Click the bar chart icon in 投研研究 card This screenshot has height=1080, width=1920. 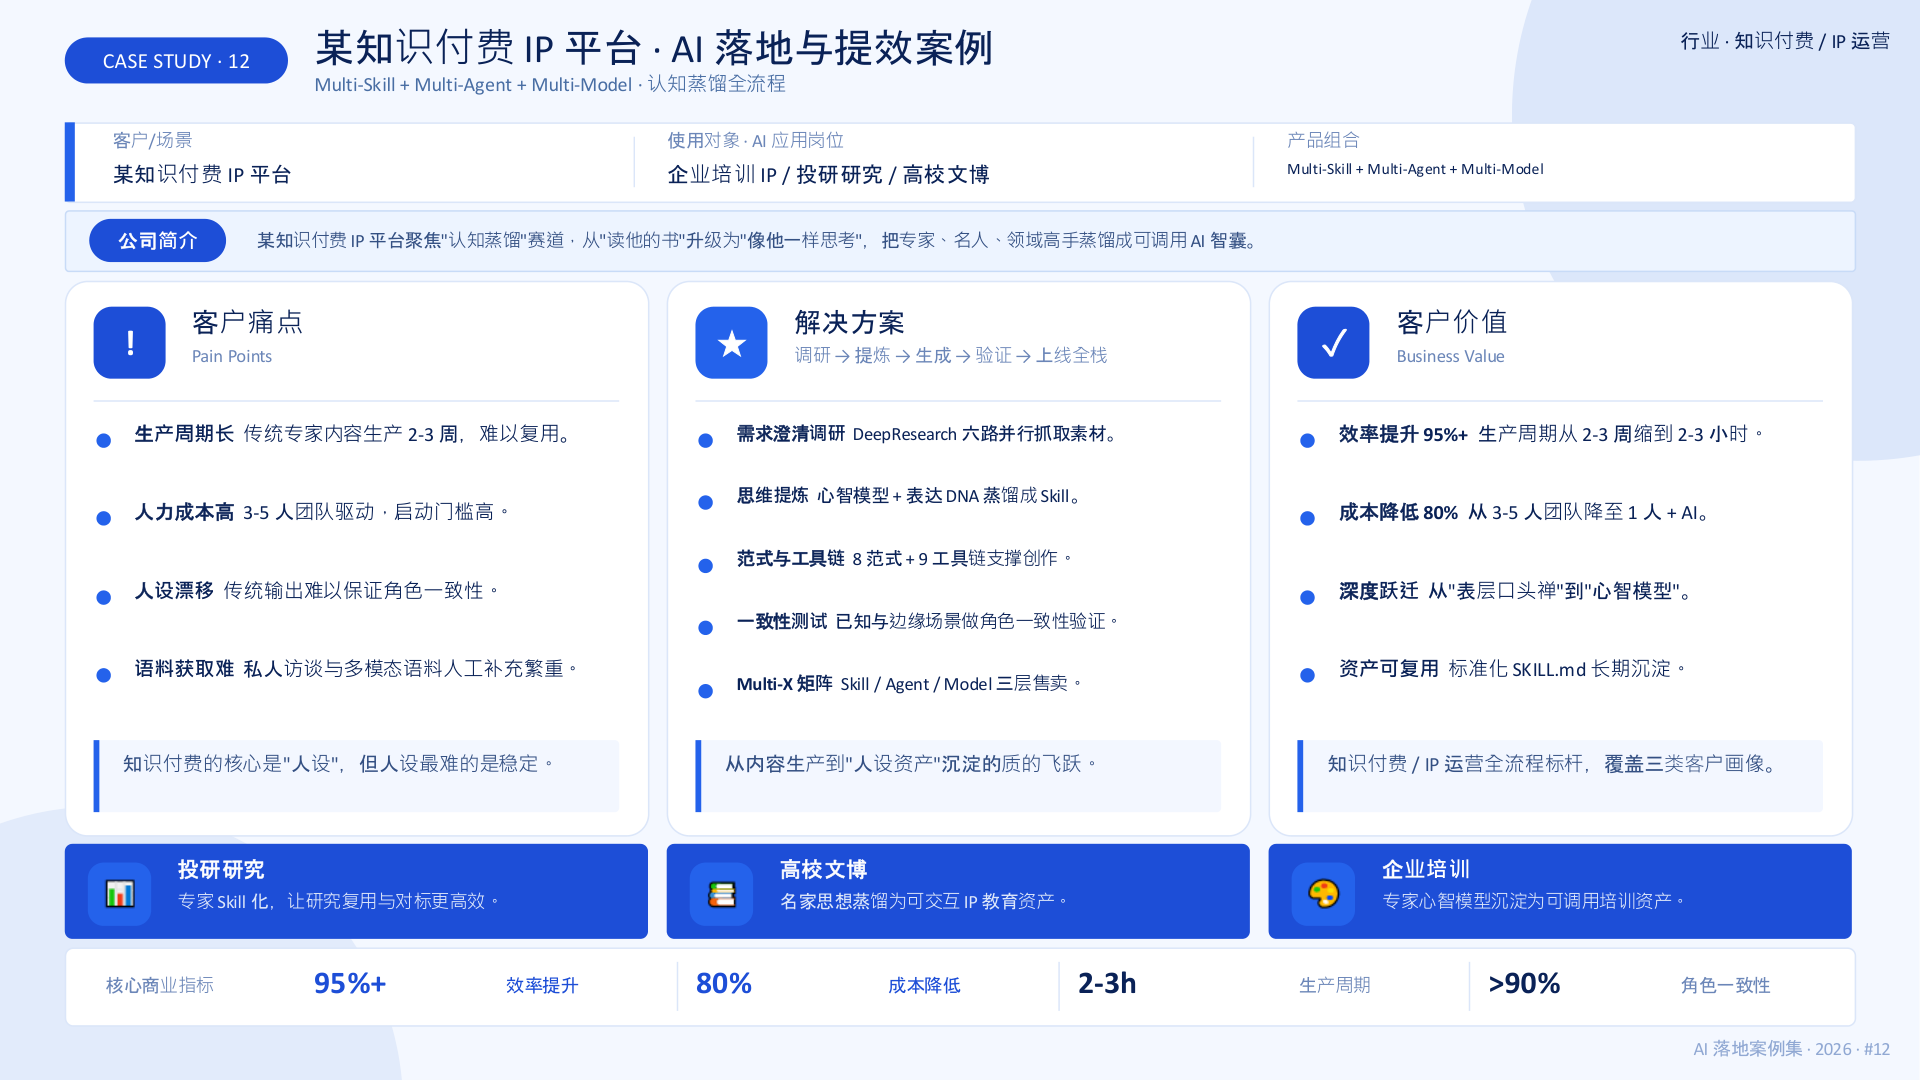(x=120, y=893)
